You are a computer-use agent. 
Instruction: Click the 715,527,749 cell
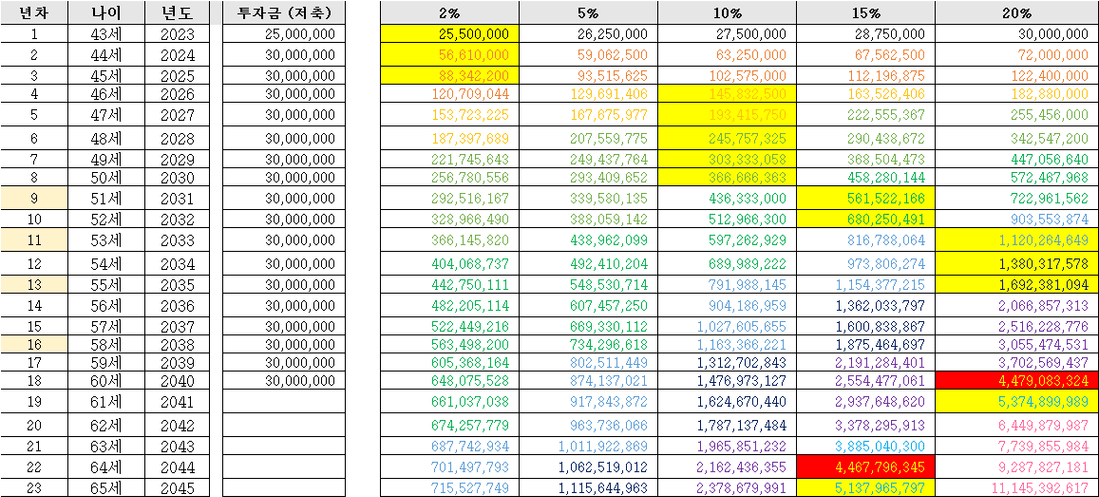tap(450, 488)
